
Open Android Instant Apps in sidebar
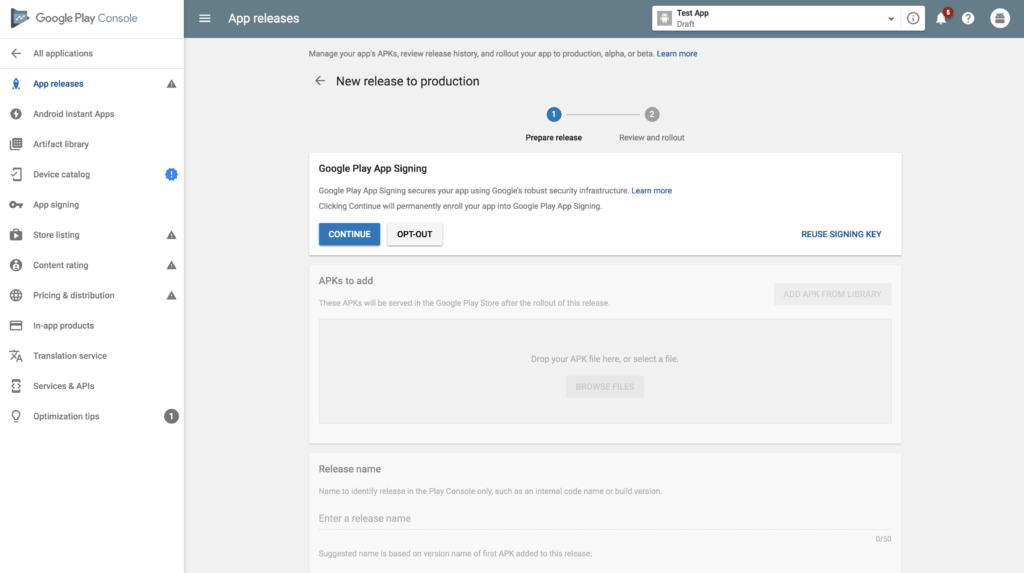(x=73, y=114)
